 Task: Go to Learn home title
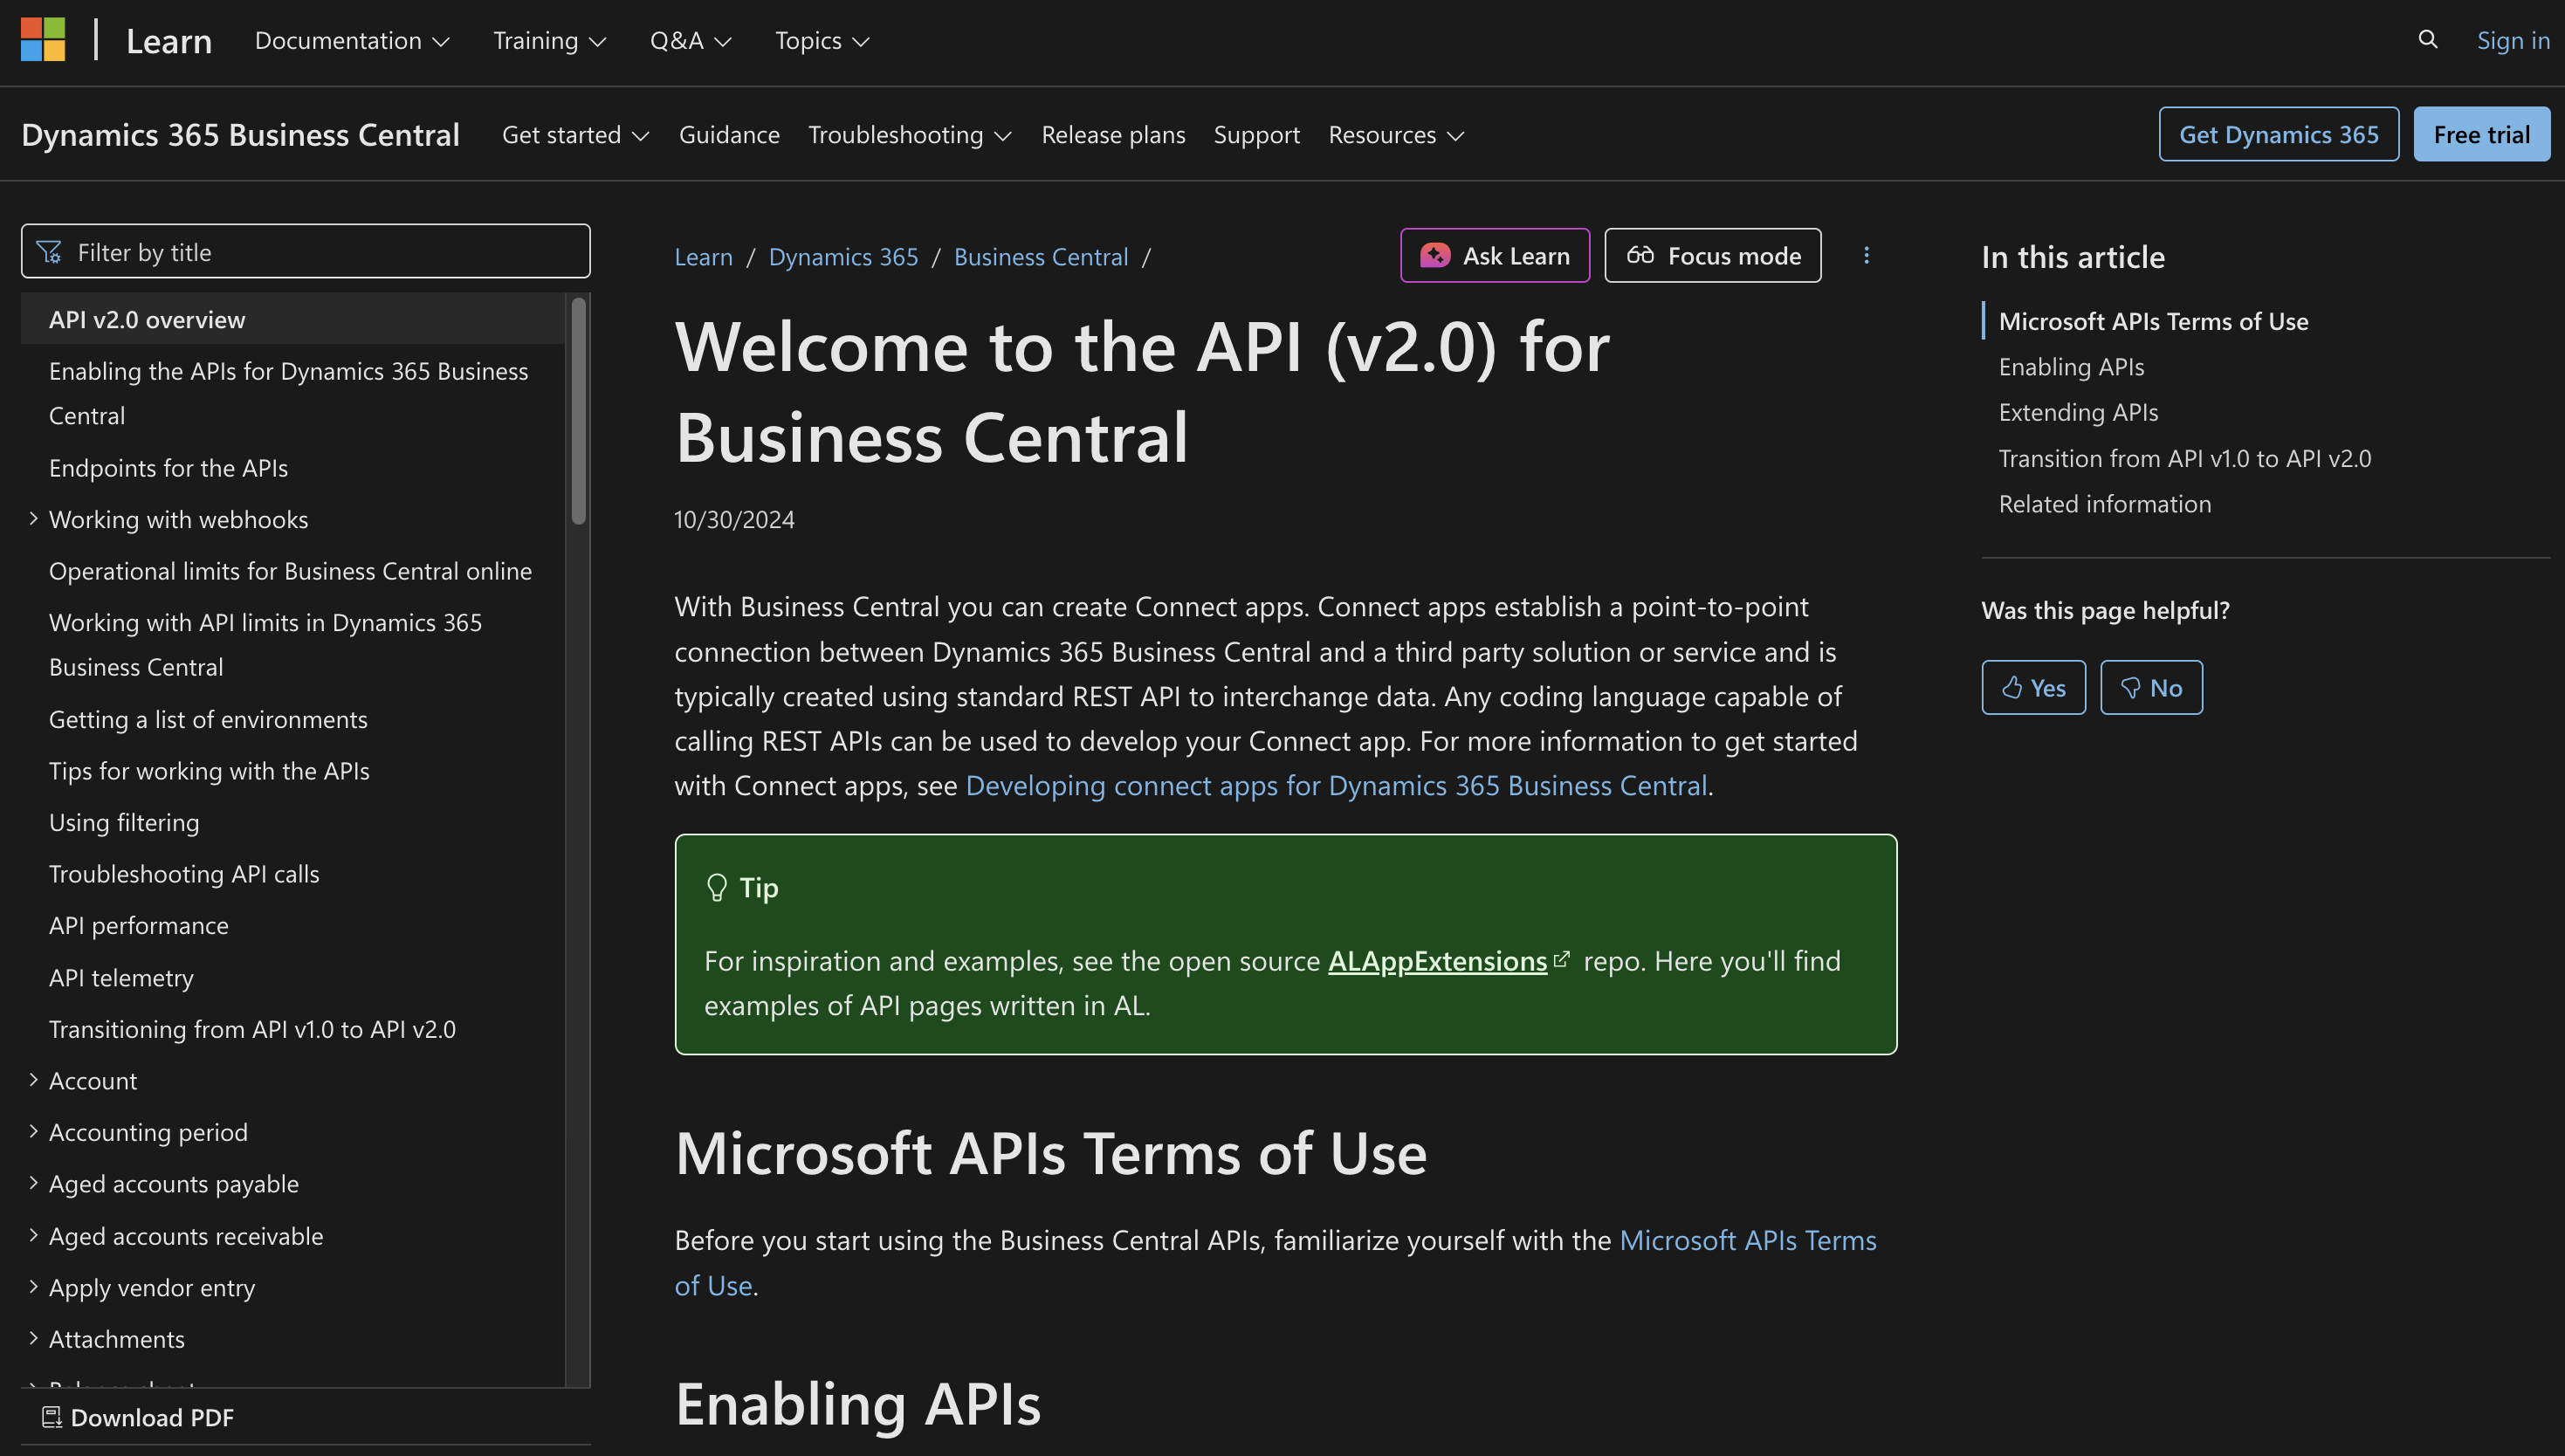[x=169, y=41]
